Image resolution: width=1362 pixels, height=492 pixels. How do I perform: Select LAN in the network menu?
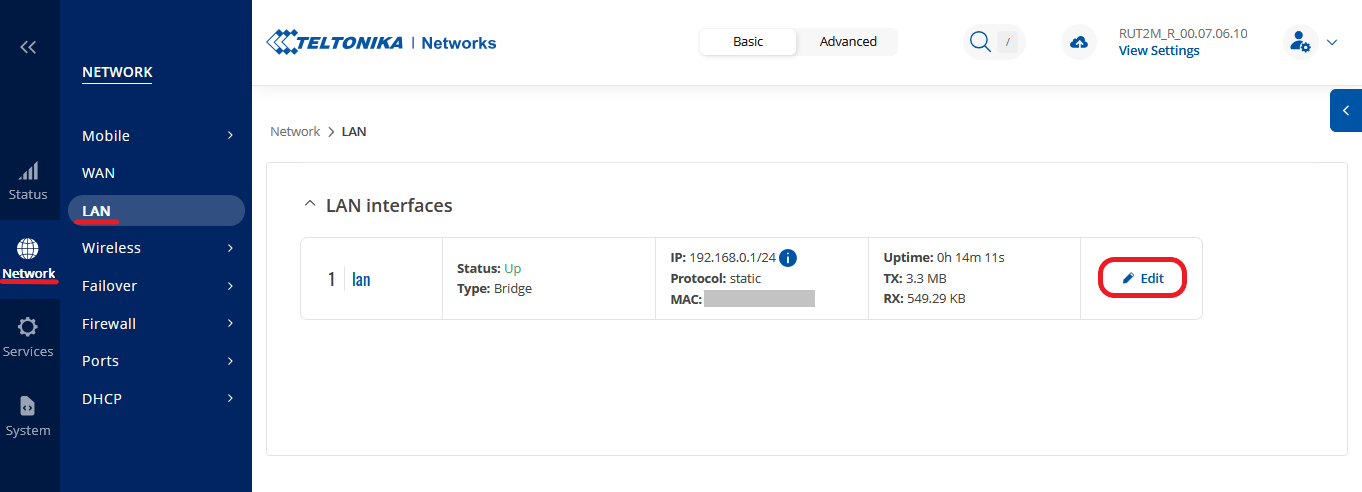coord(97,211)
